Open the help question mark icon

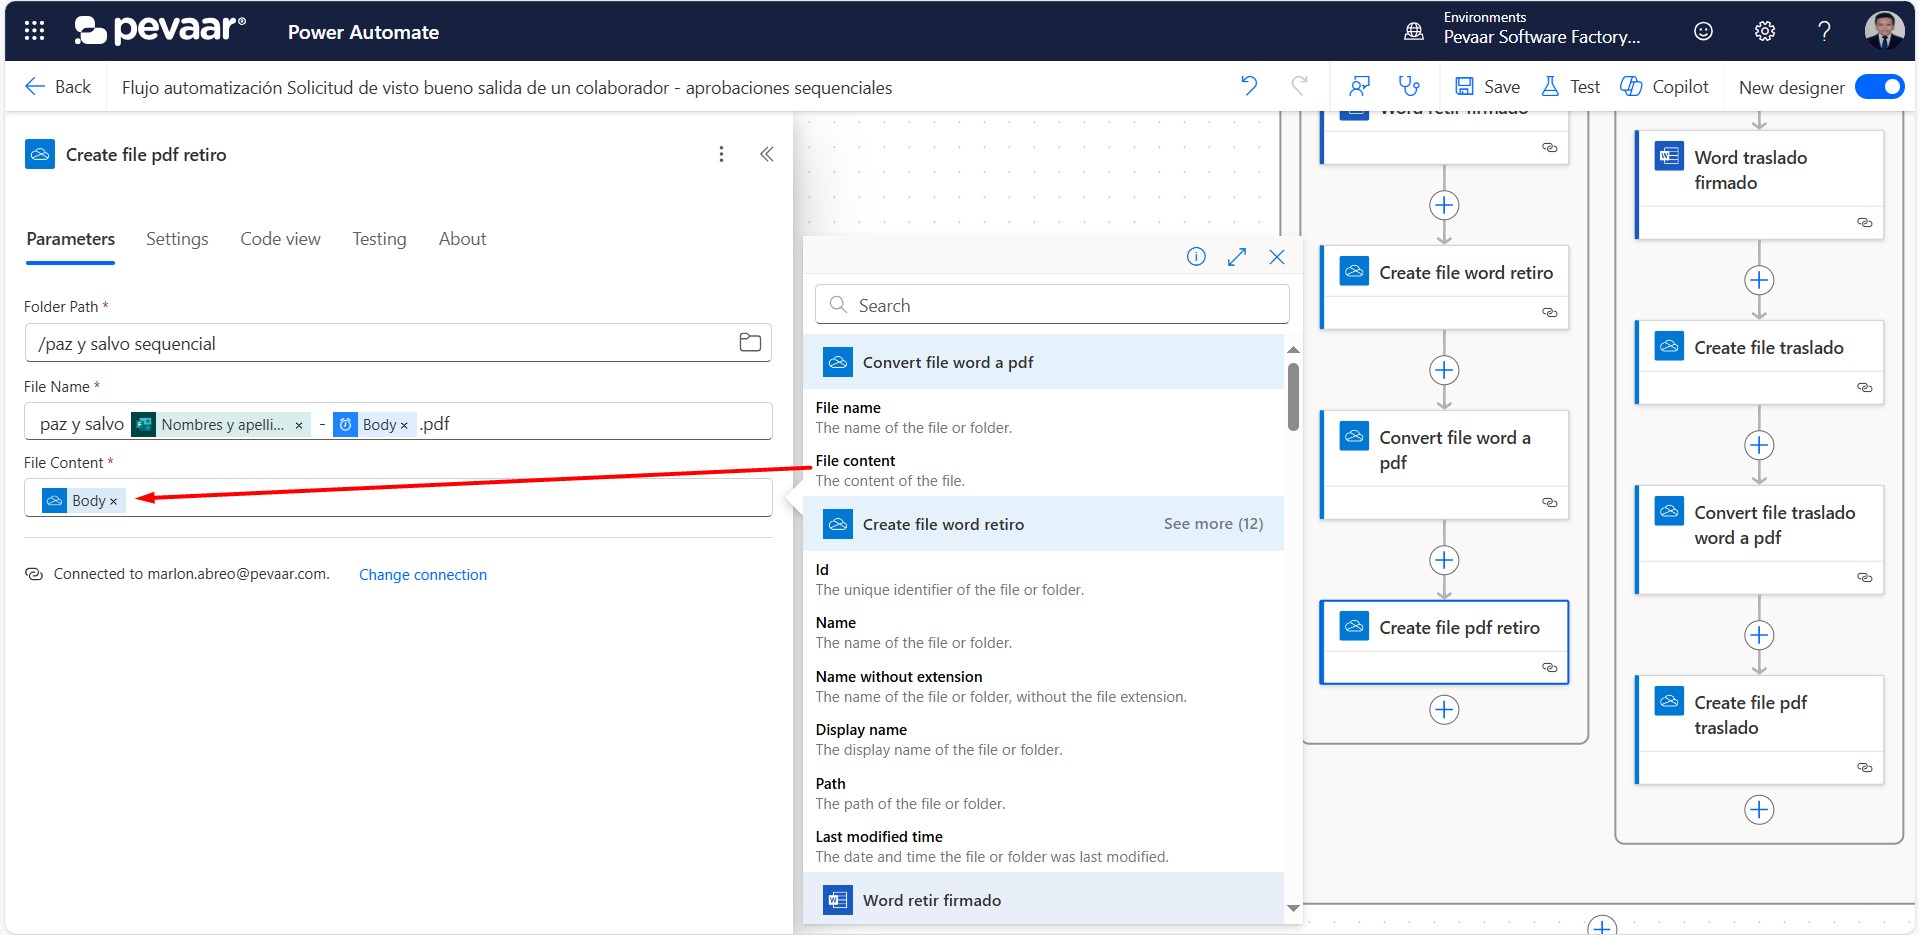[1824, 31]
